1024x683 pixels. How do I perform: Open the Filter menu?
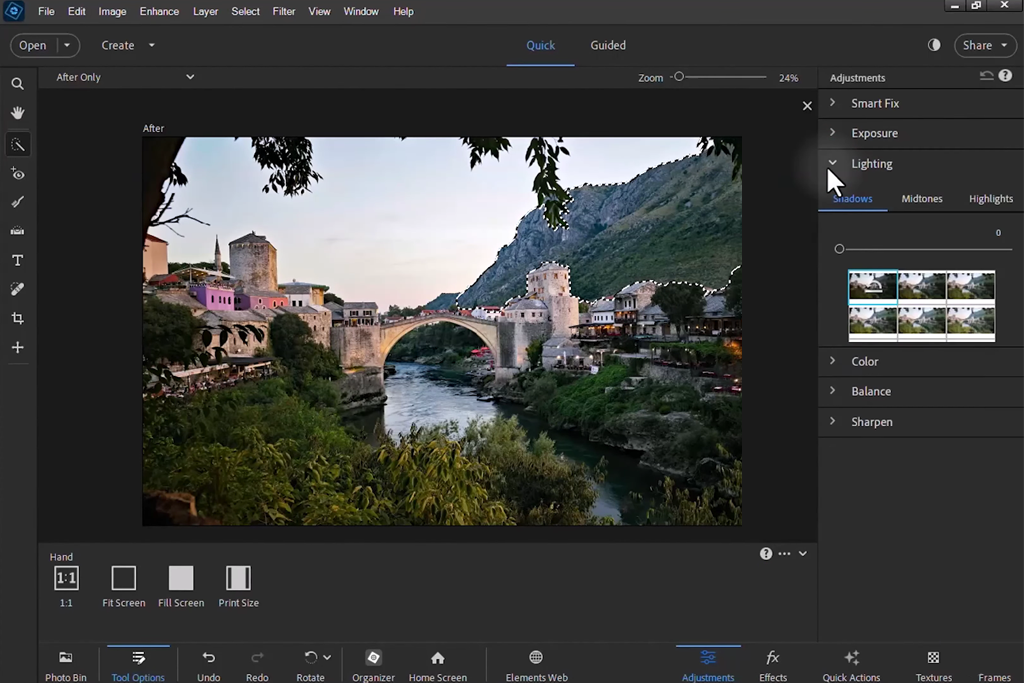click(x=283, y=11)
